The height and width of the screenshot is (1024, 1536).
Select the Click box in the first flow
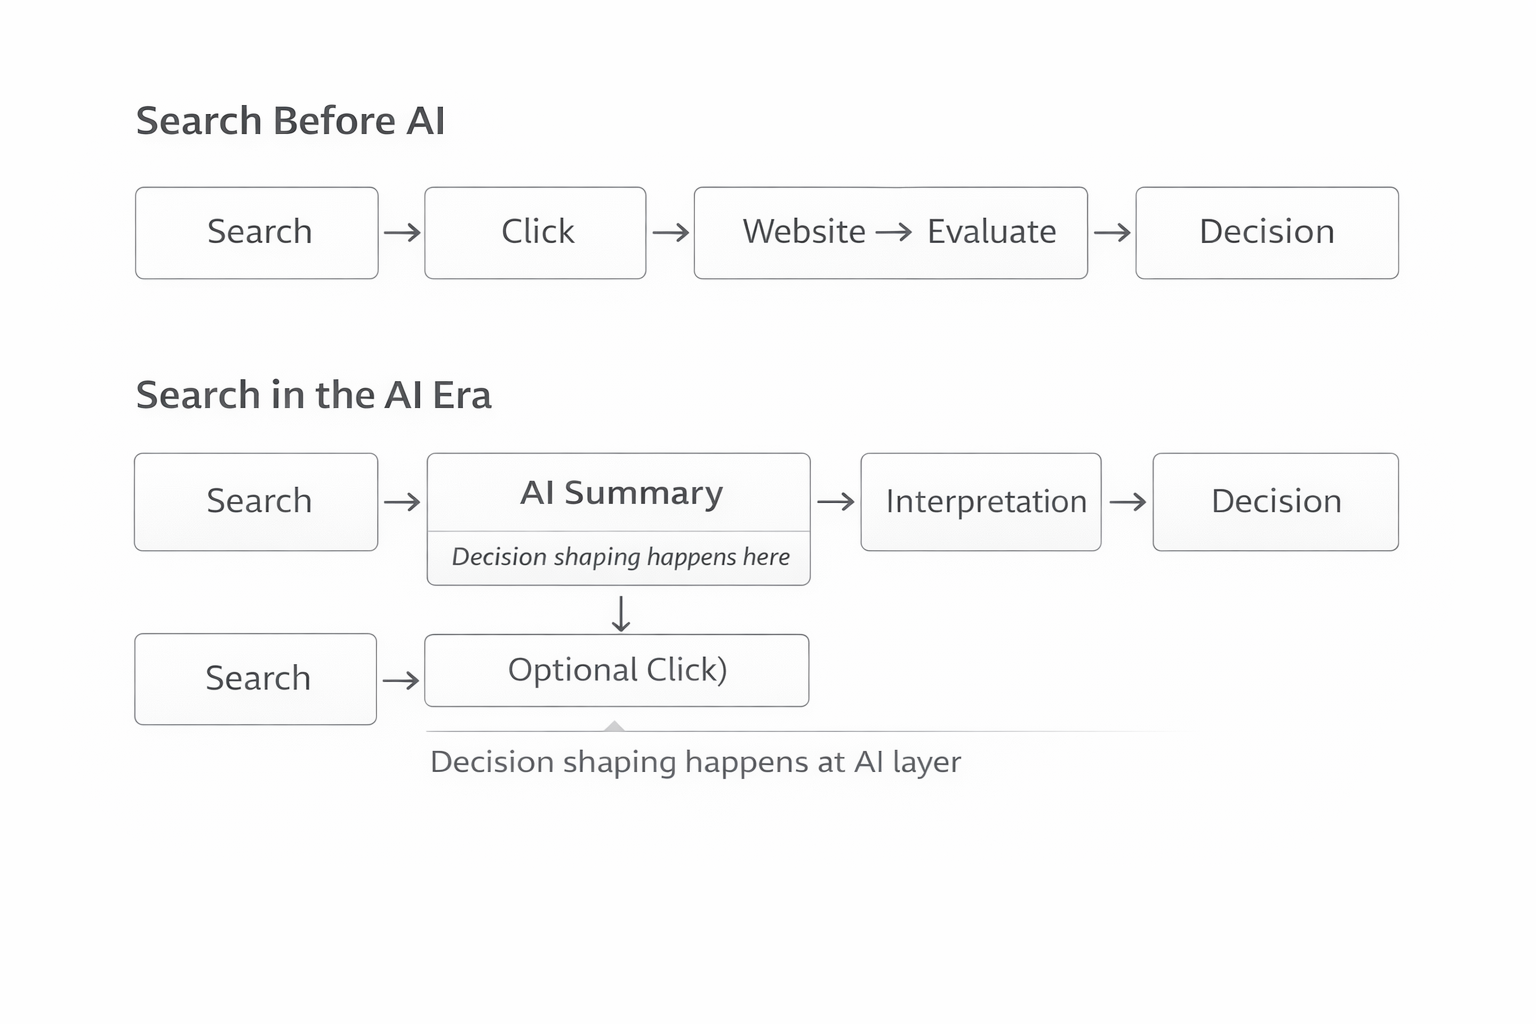tap(536, 233)
